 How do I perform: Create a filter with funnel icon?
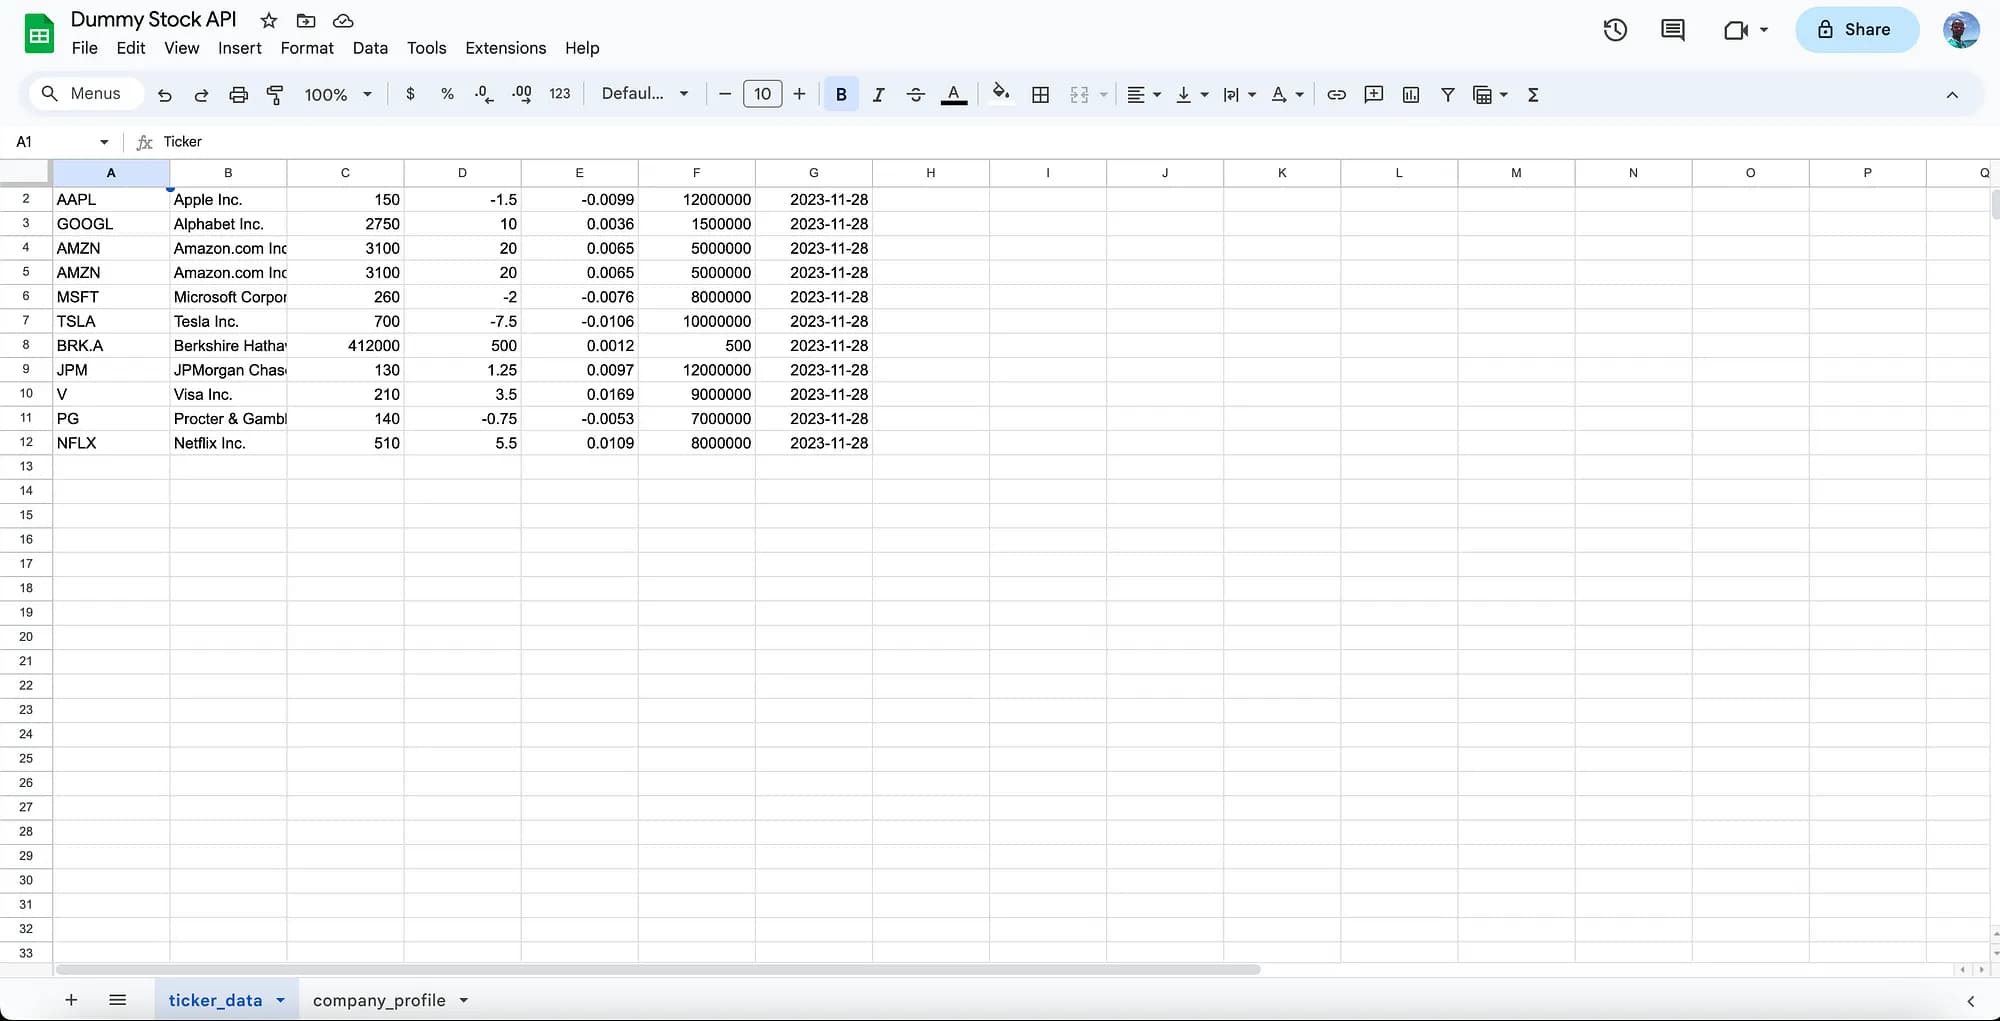[x=1447, y=94]
